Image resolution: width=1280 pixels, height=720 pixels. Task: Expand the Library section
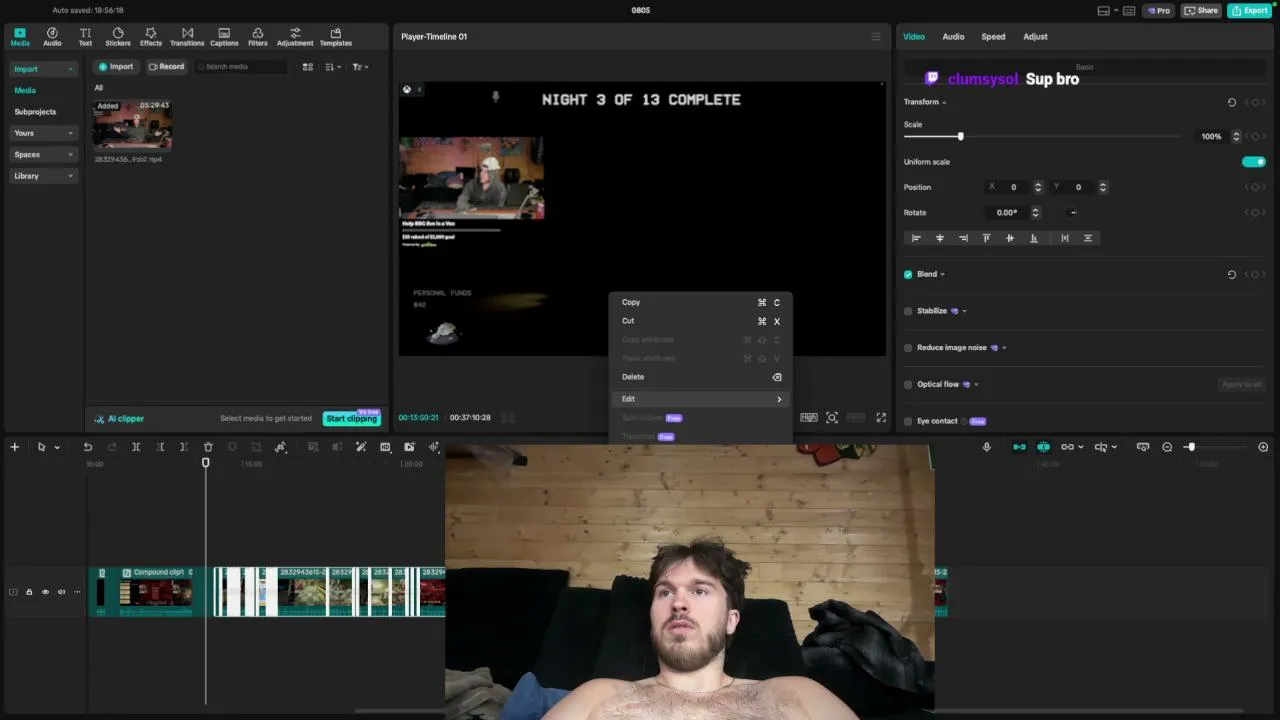coord(43,176)
